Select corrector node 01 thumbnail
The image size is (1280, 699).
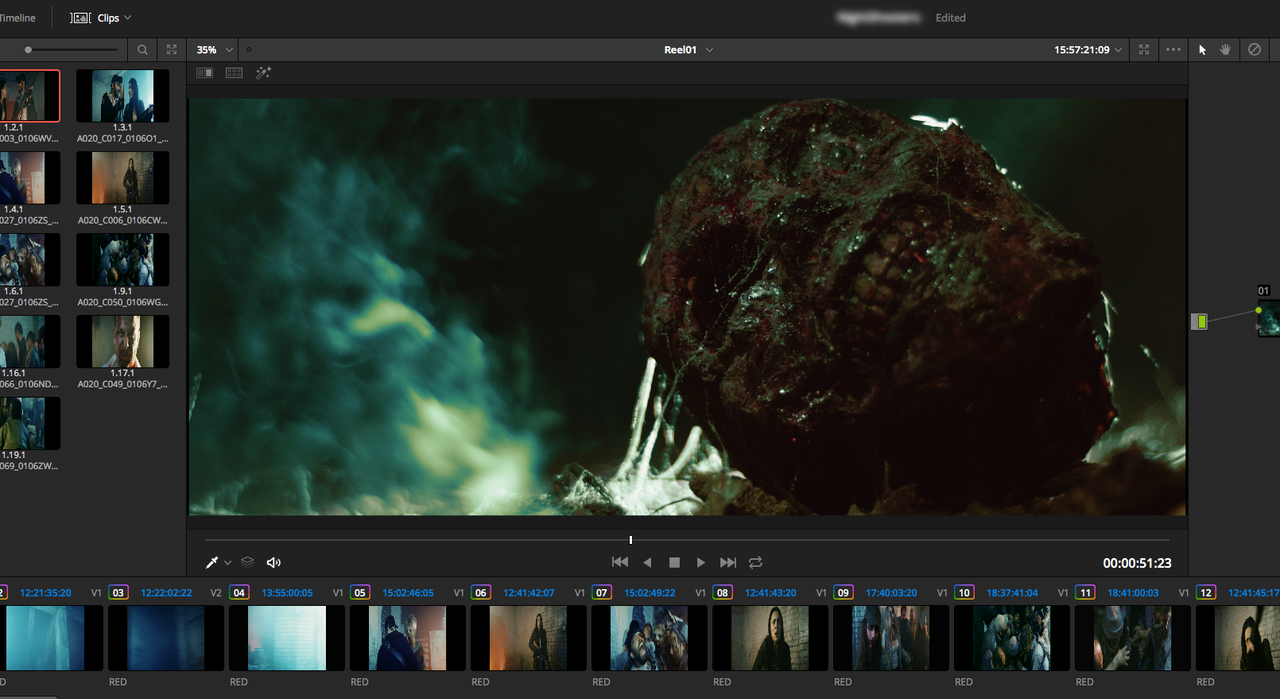pos(1269,318)
